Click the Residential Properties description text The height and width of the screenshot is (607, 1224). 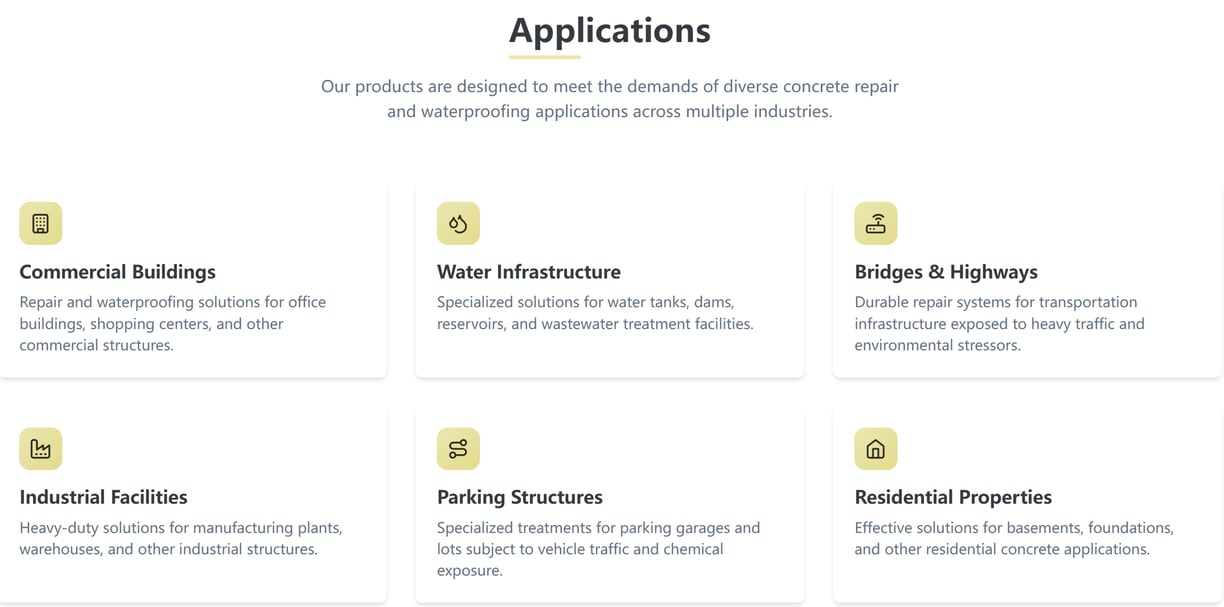tap(1014, 538)
